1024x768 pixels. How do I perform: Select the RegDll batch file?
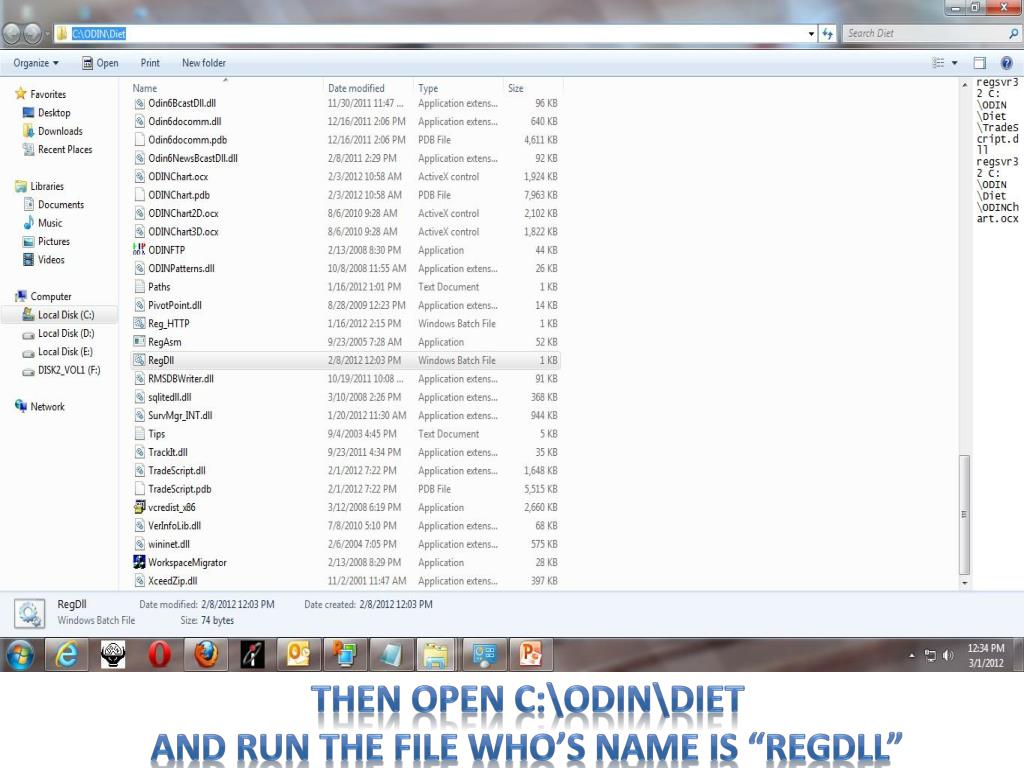(345, 360)
